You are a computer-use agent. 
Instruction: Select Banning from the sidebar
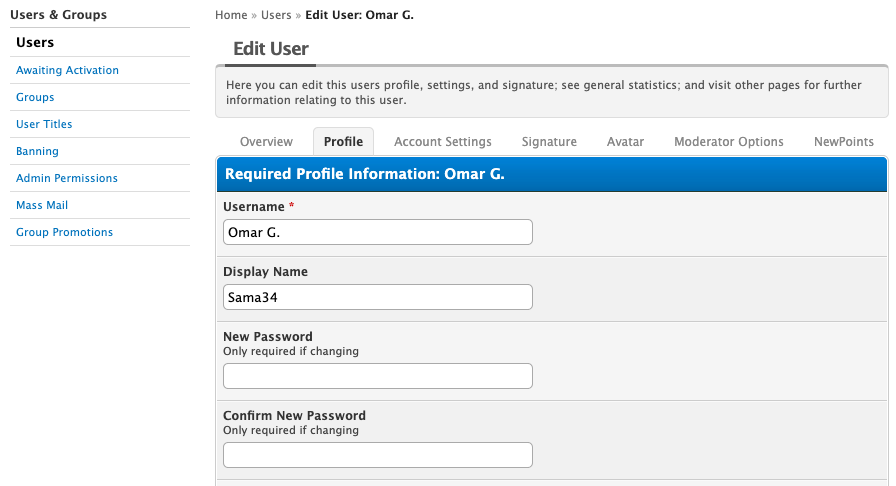37,151
